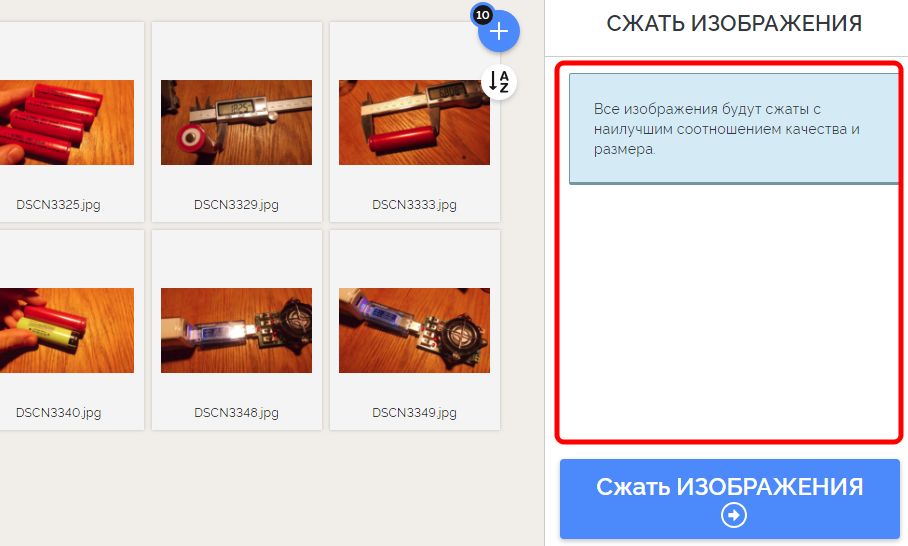The height and width of the screenshot is (546, 908).
Task: Click the blue compression info message box
Action: (x=734, y=129)
